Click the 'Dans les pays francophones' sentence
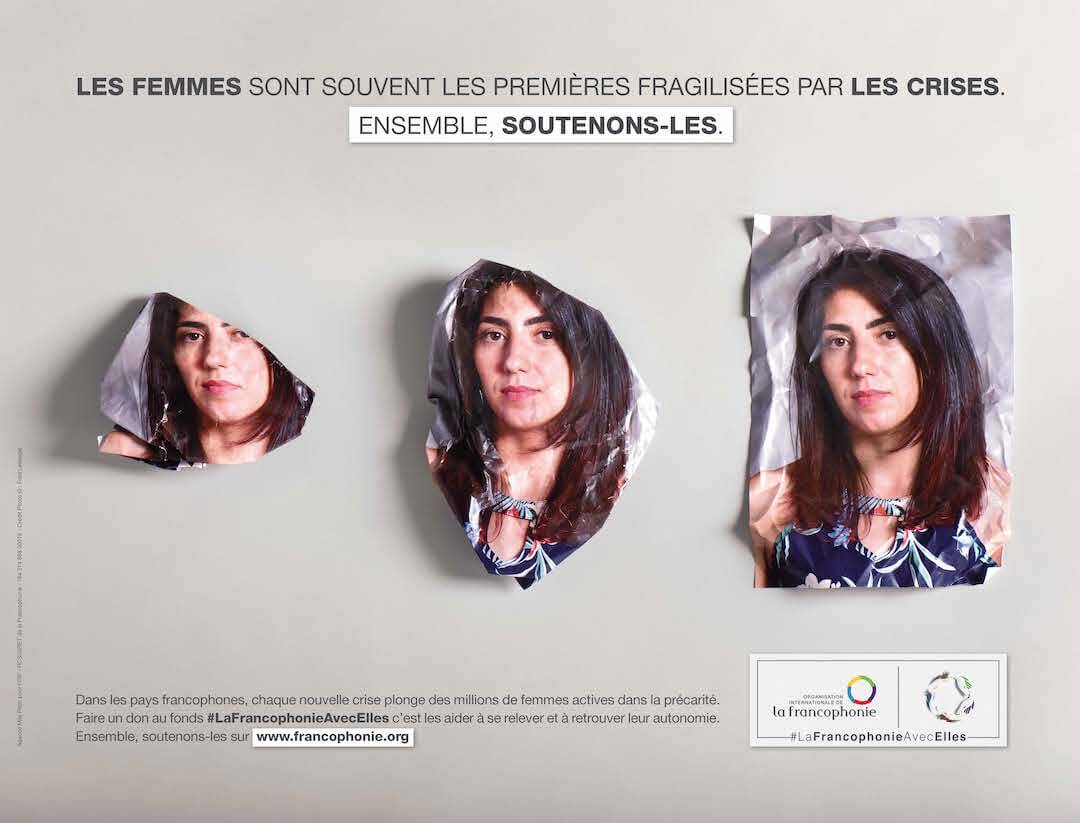Image resolution: width=1080 pixels, height=823 pixels. (x=397, y=700)
